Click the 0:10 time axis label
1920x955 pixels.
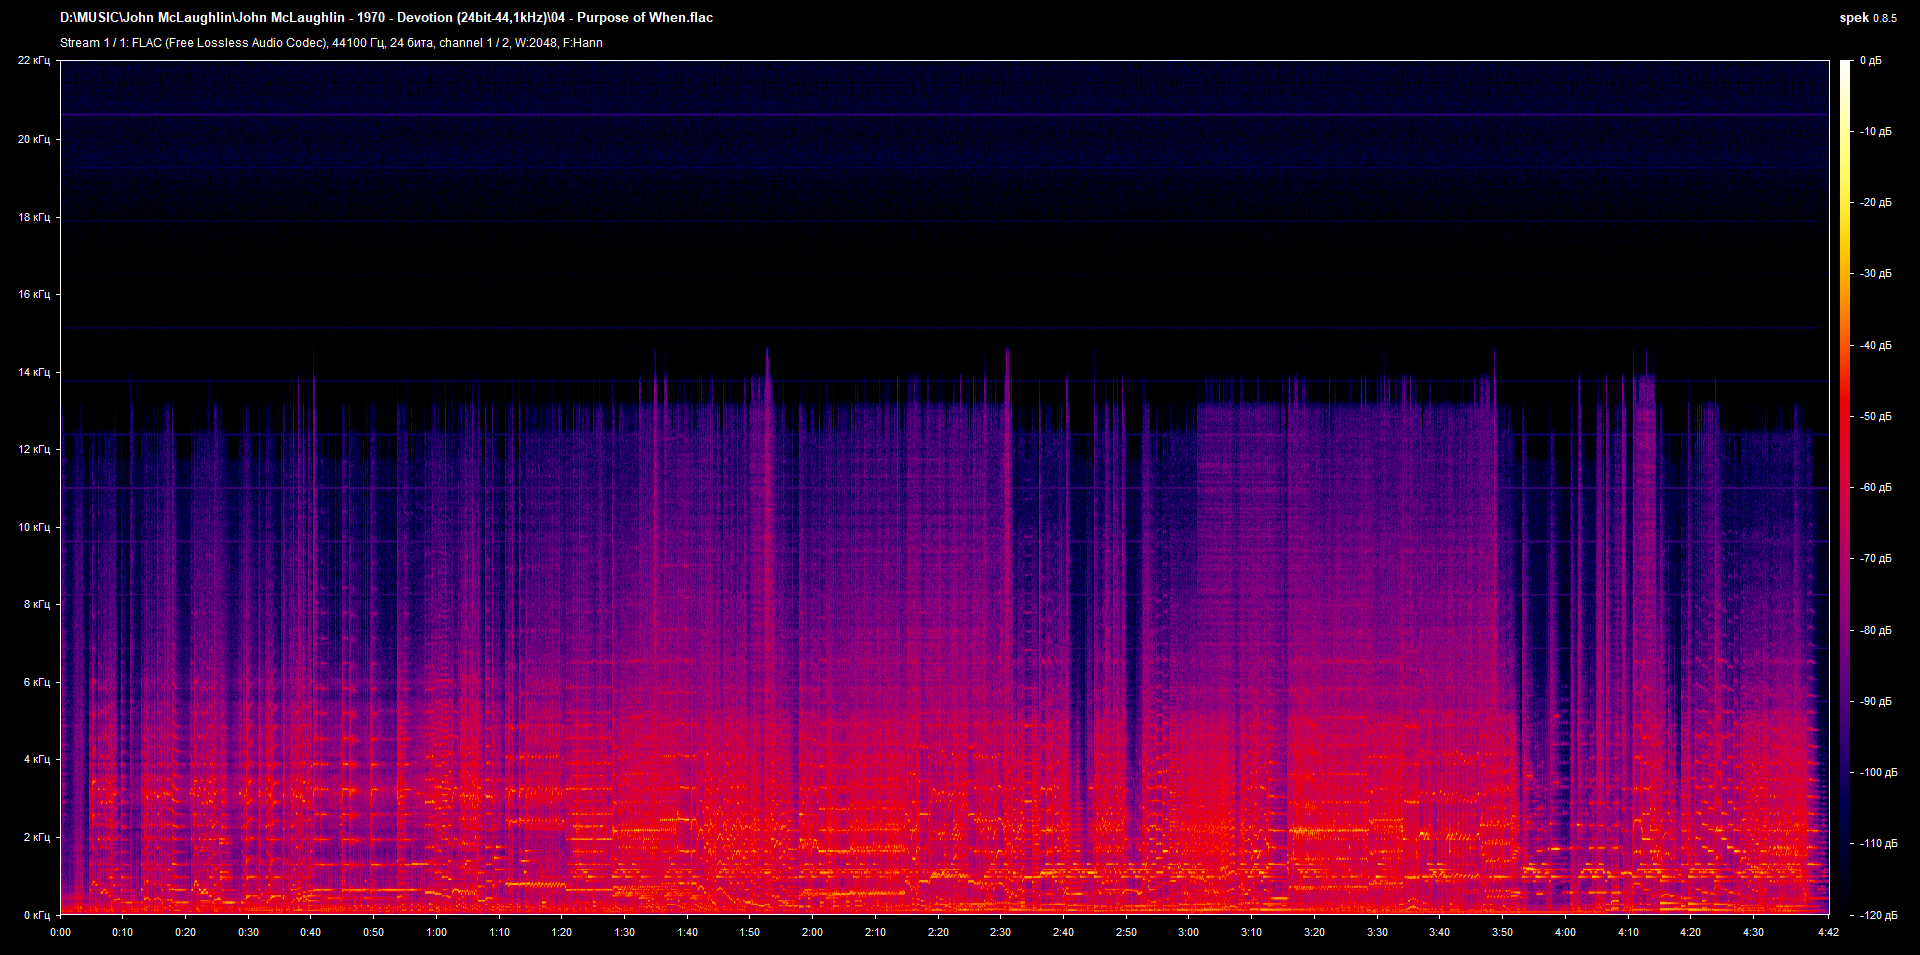[x=123, y=932]
